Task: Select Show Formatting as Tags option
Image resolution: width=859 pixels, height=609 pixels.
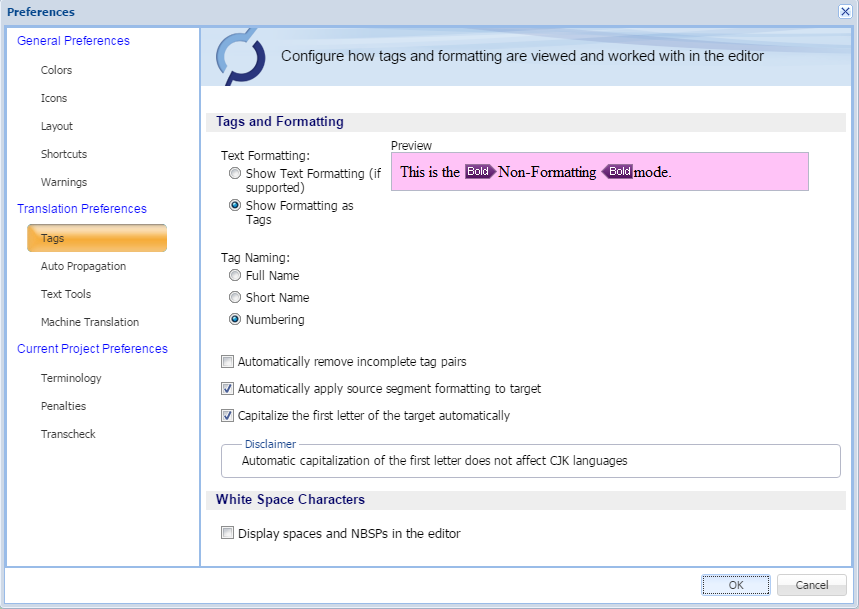Action: click(x=234, y=205)
